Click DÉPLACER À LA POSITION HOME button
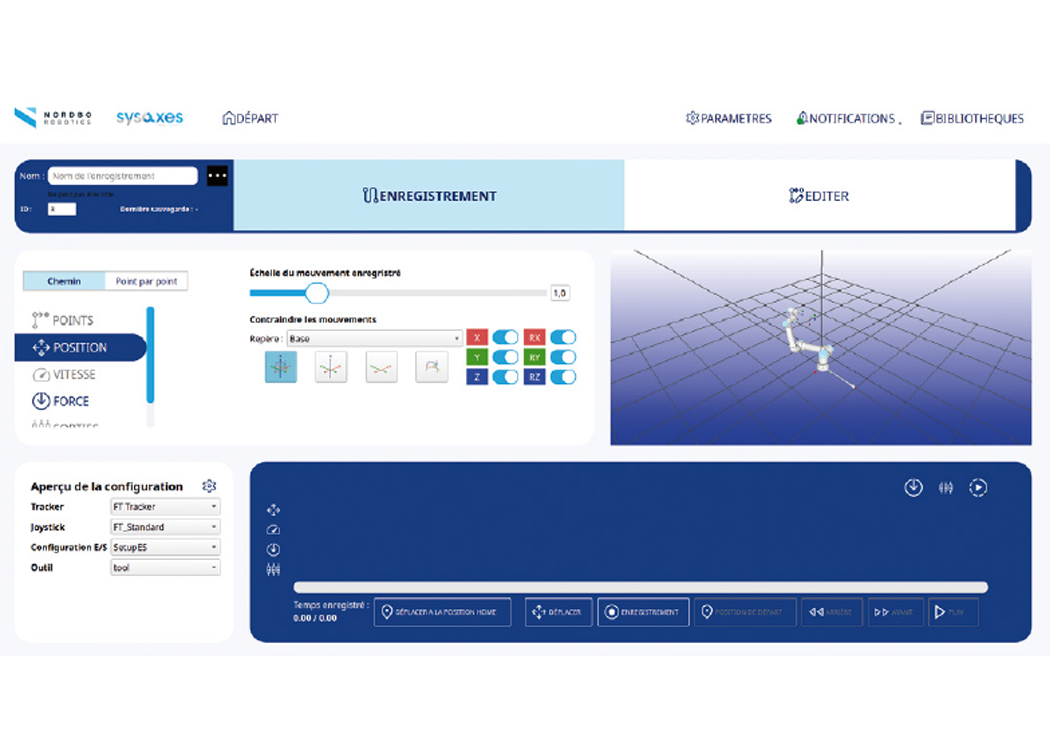Screen dimensions: 1050x750 click(442, 612)
